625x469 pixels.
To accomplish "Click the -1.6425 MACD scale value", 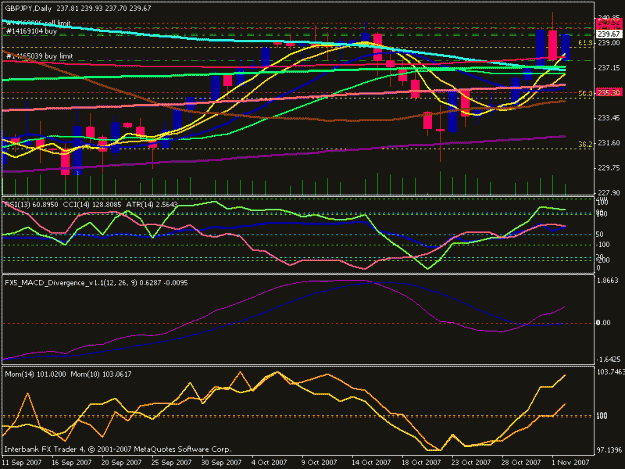I will [x=609, y=359].
